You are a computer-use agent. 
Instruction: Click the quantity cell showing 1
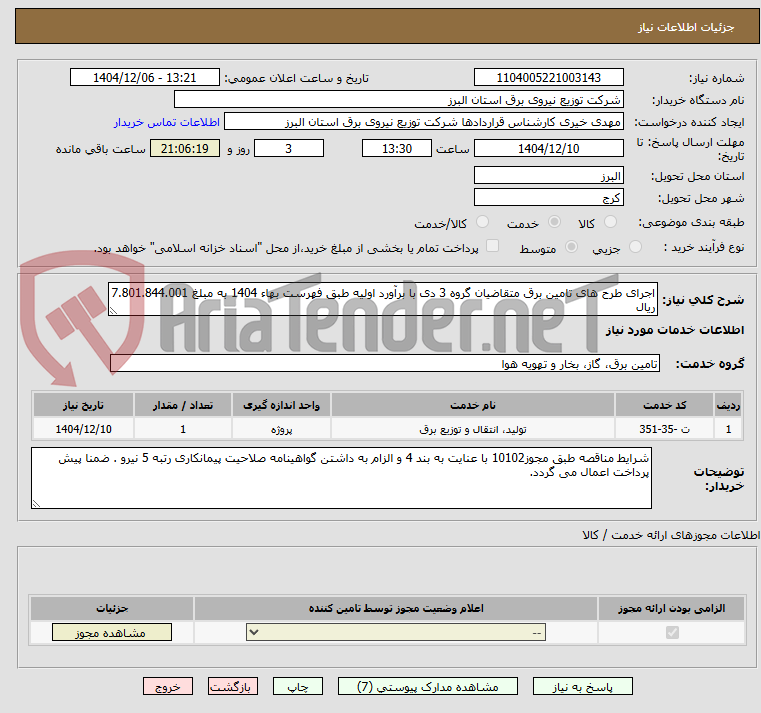[x=183, y=430]
